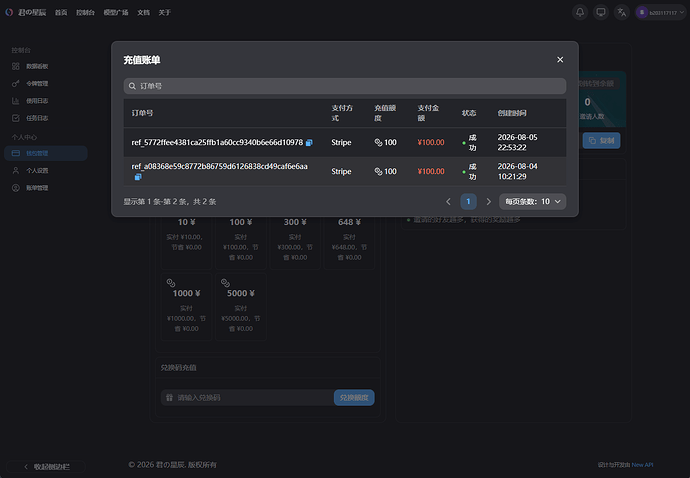This screenshot has height=478, width=690.
Task: Click the purple user avatar icon
Action: 642,13
